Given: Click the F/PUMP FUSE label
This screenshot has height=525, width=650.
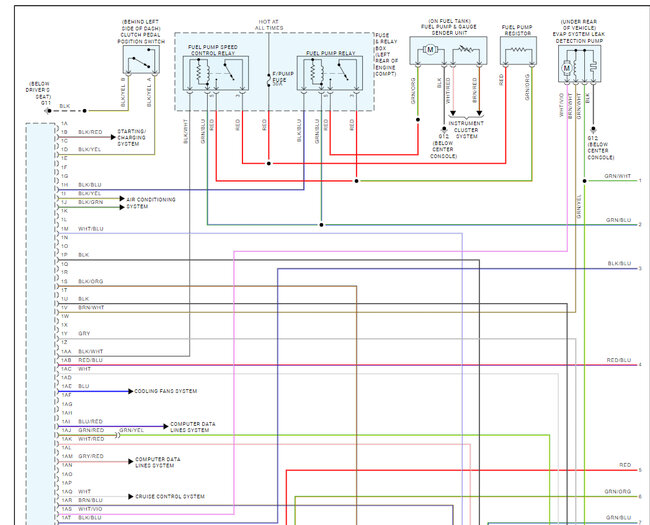Looking at the screenshot, I should pos(283,78).
